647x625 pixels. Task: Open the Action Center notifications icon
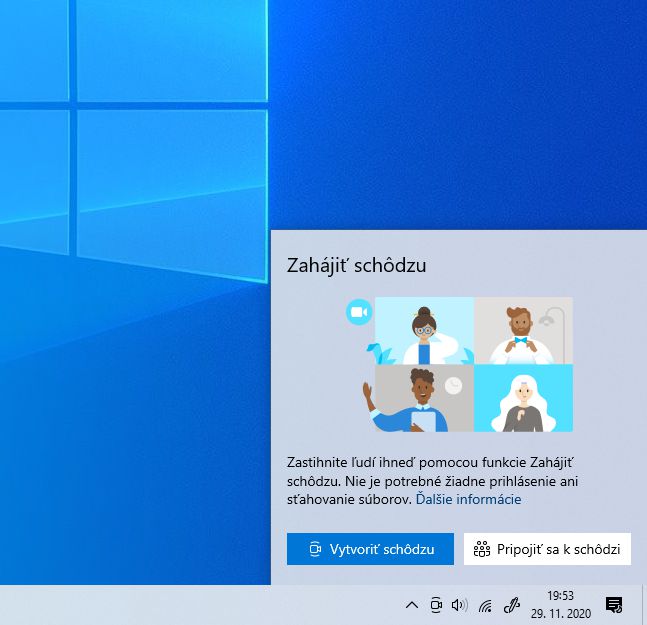click(614, 605)
